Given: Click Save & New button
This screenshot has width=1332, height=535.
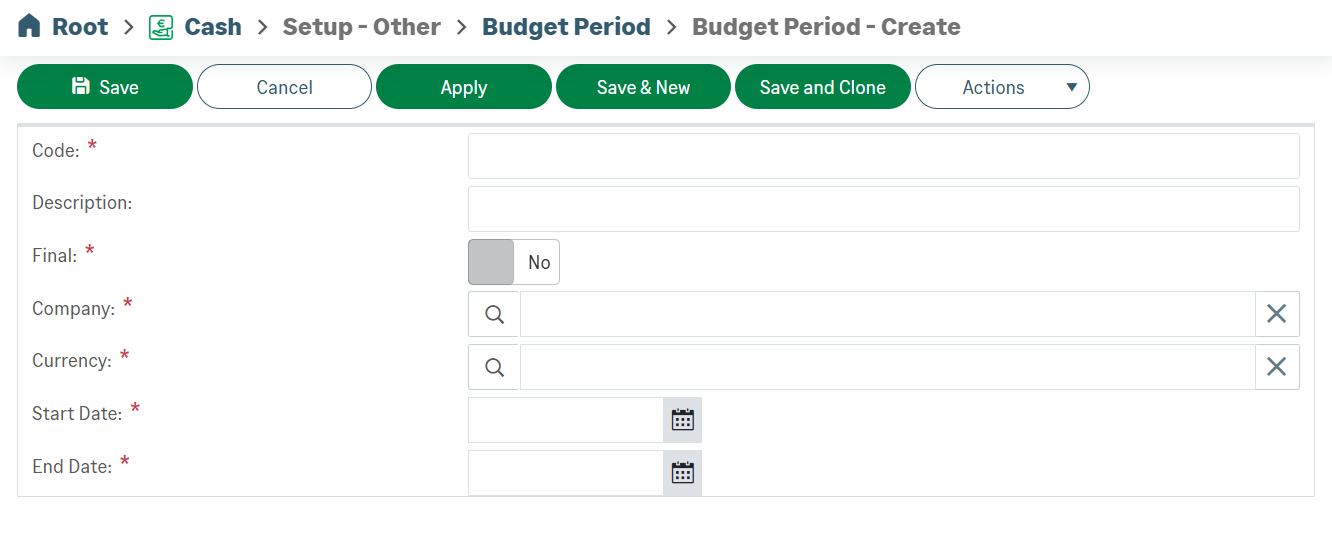Looking at the screenshot, I should [x=643, y=87].
